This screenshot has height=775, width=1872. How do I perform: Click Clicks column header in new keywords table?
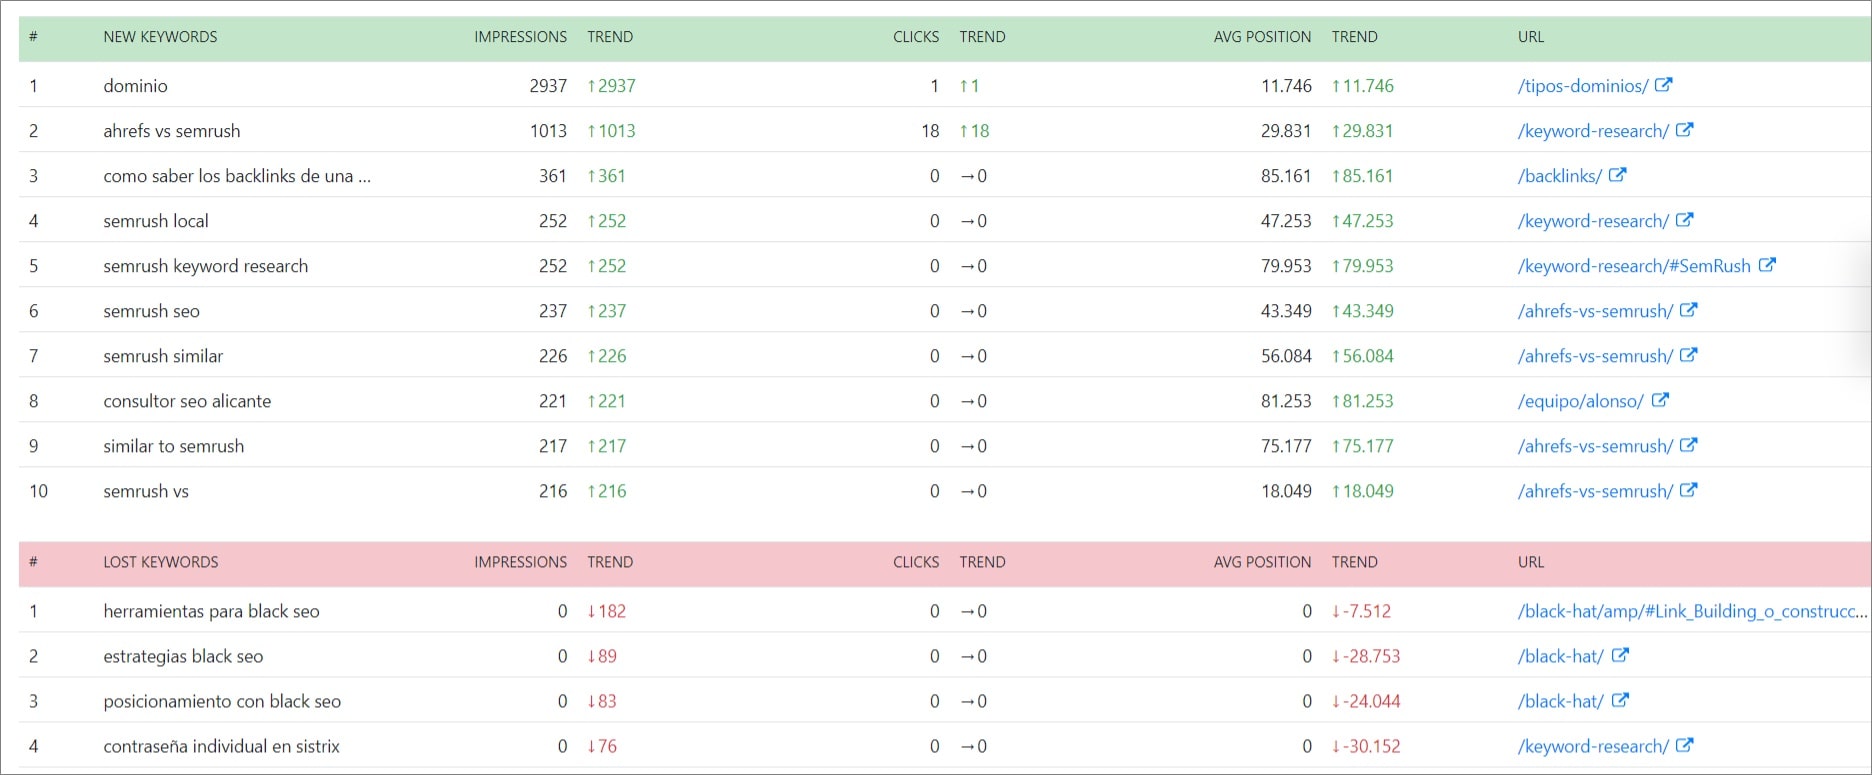coord(915,37)
